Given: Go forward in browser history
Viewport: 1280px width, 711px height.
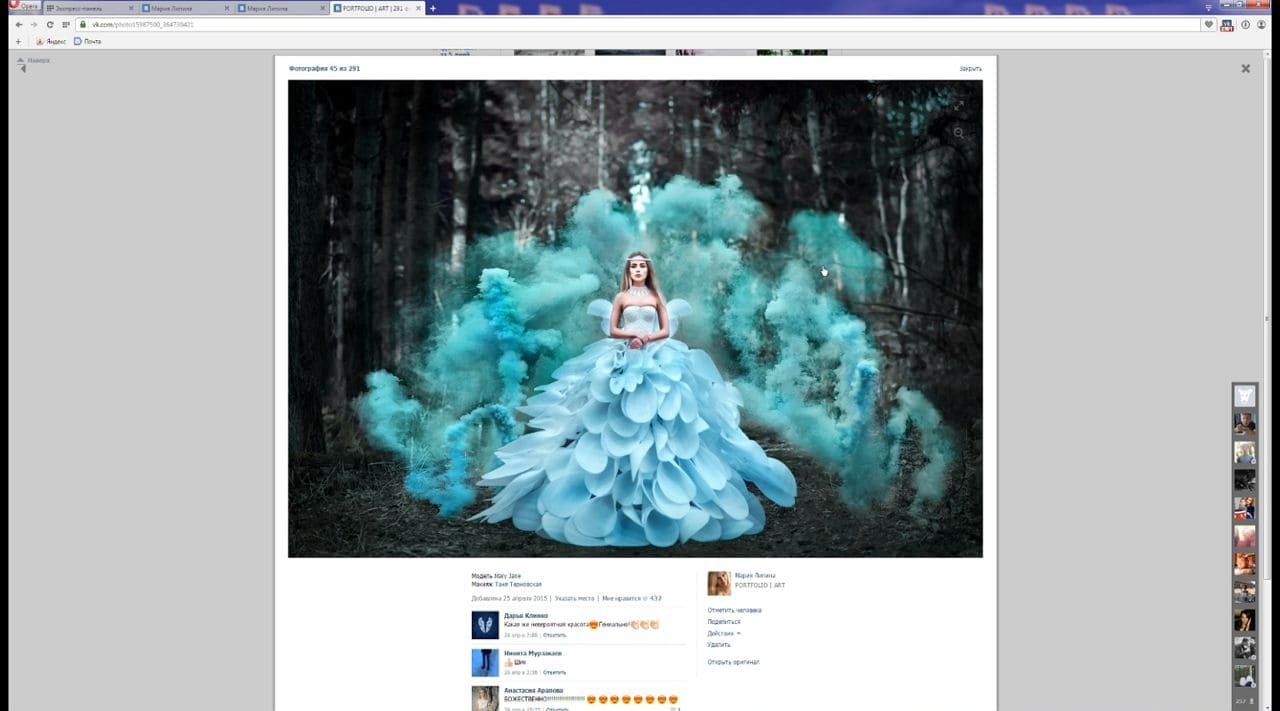Looking at the screenshot, I should coord(34,24).
